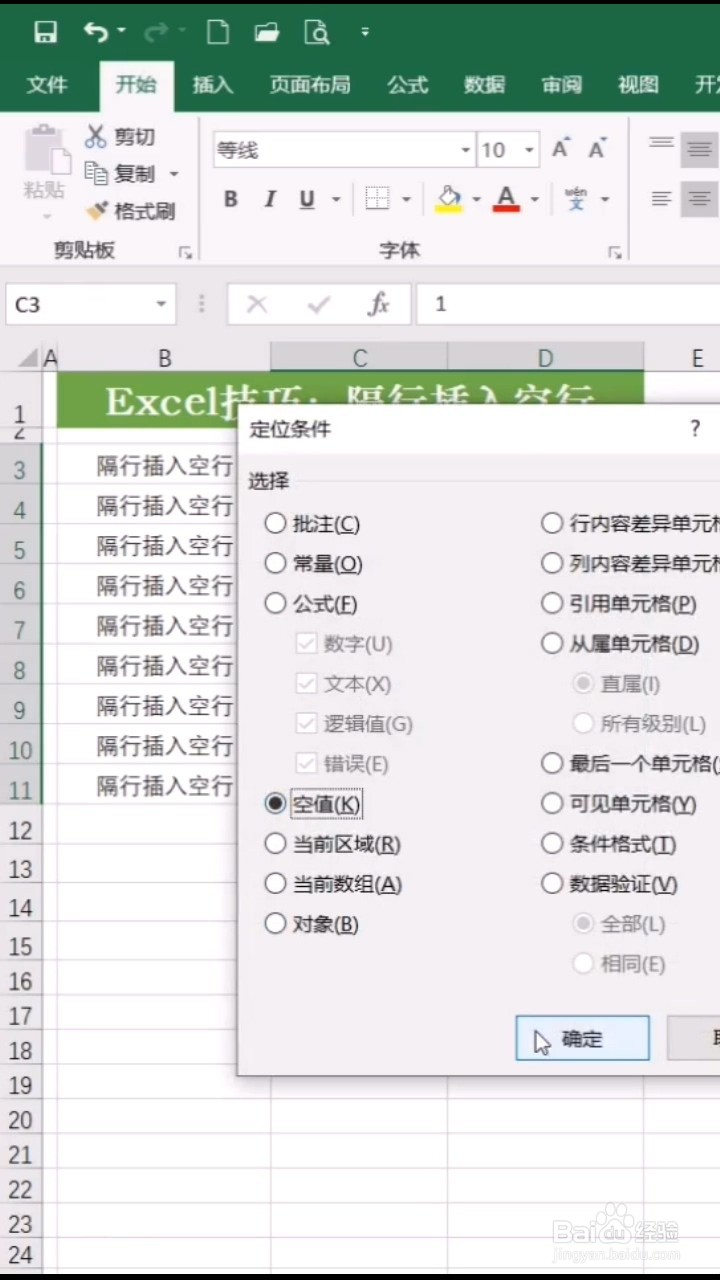Switch to the Formulas (公式) tab
This screenshot has width=720, height=1280.
pyautogui.click(x=408, y=85)
